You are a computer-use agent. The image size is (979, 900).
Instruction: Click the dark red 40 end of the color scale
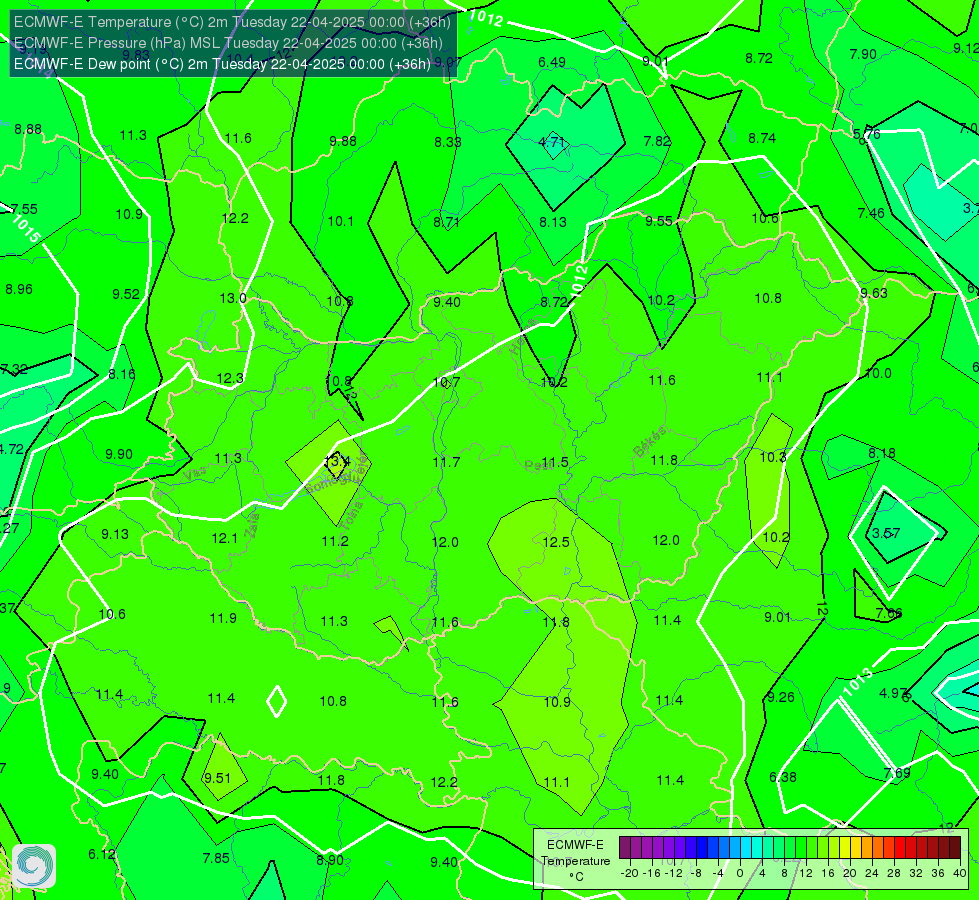(955, 848)
